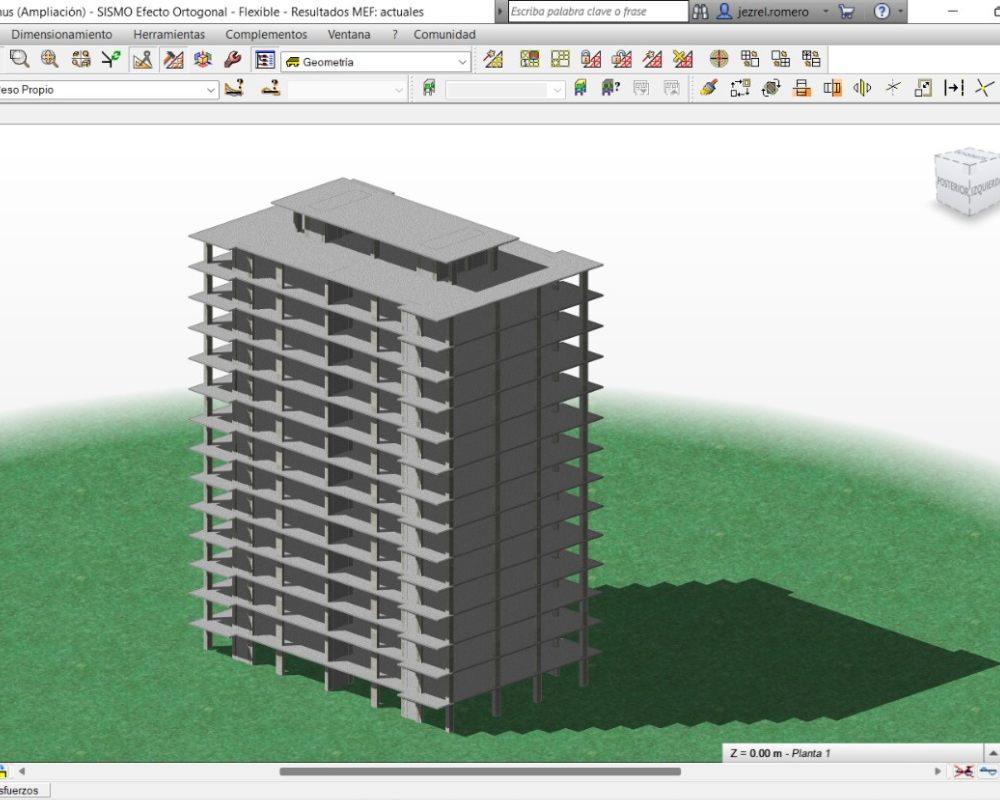Click the paintbrush icon in the edit toolbar
Viewport: 1000px width, 800px height.
click(x=708, y=88)
